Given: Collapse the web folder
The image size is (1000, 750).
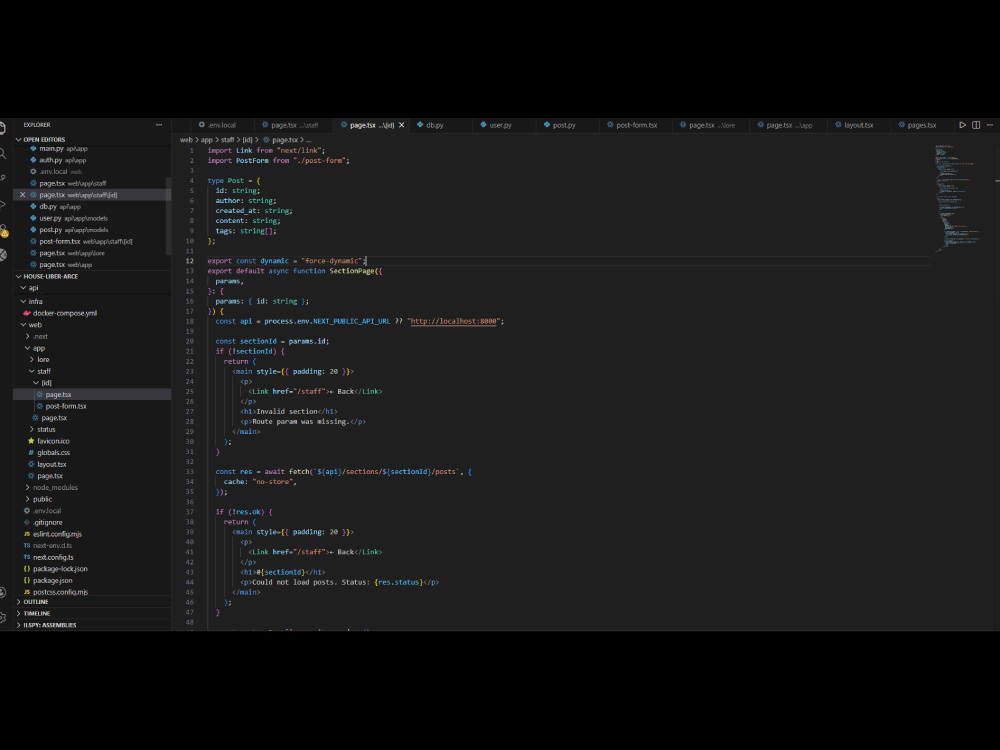Looking at the screenshot, I should pos(23,325).
